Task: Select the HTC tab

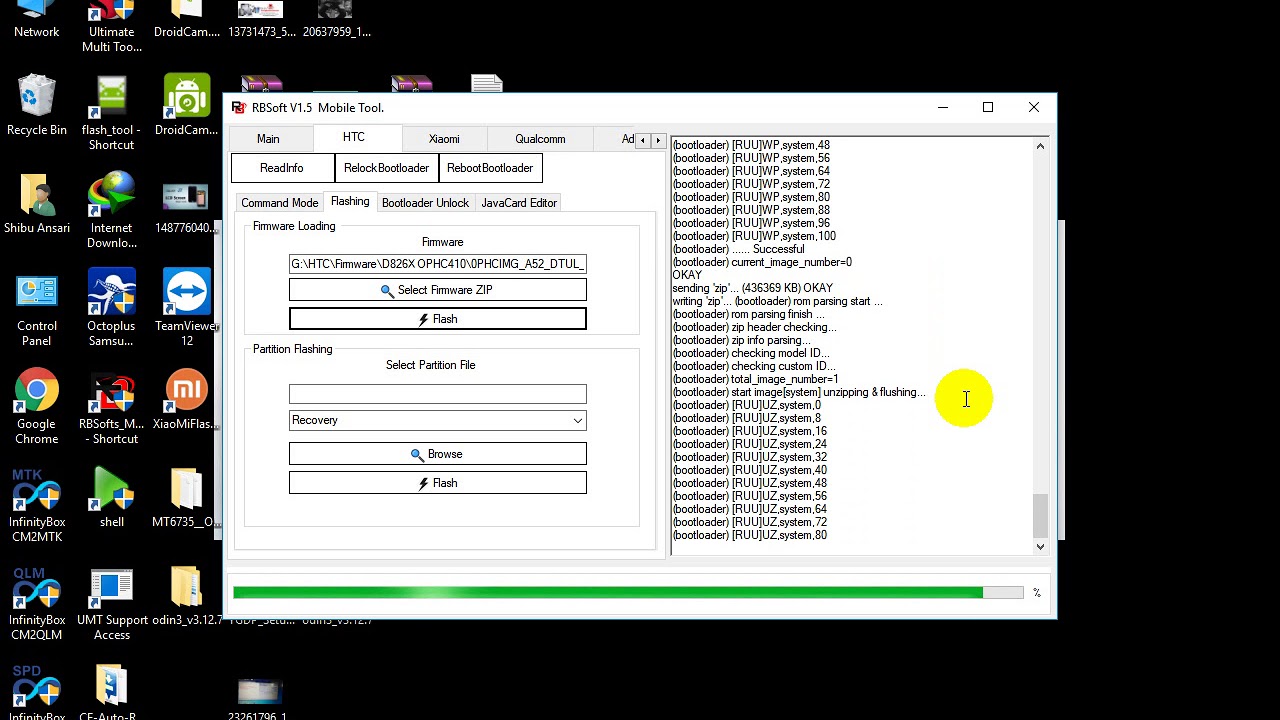Action: tap(354, 137)
